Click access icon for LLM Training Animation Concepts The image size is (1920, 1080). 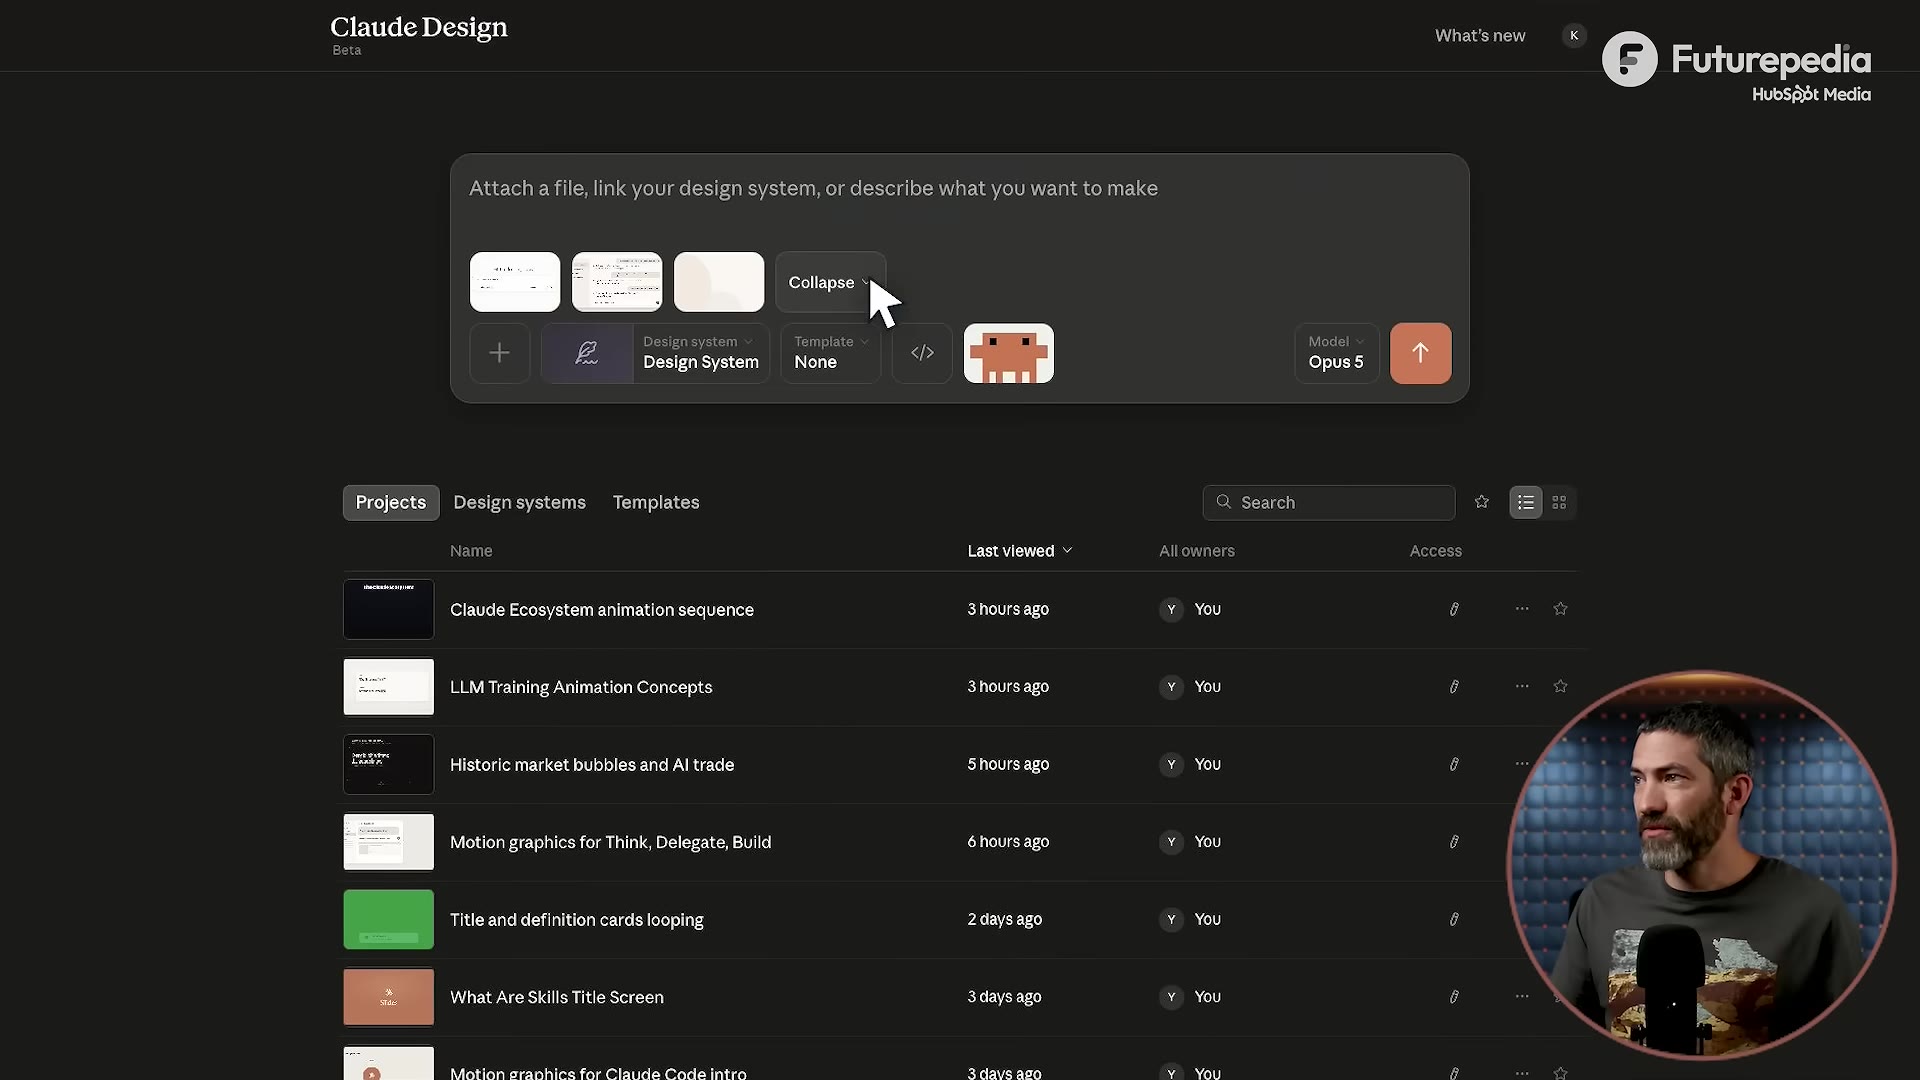pyautogui.click(x=1454, y=686)
